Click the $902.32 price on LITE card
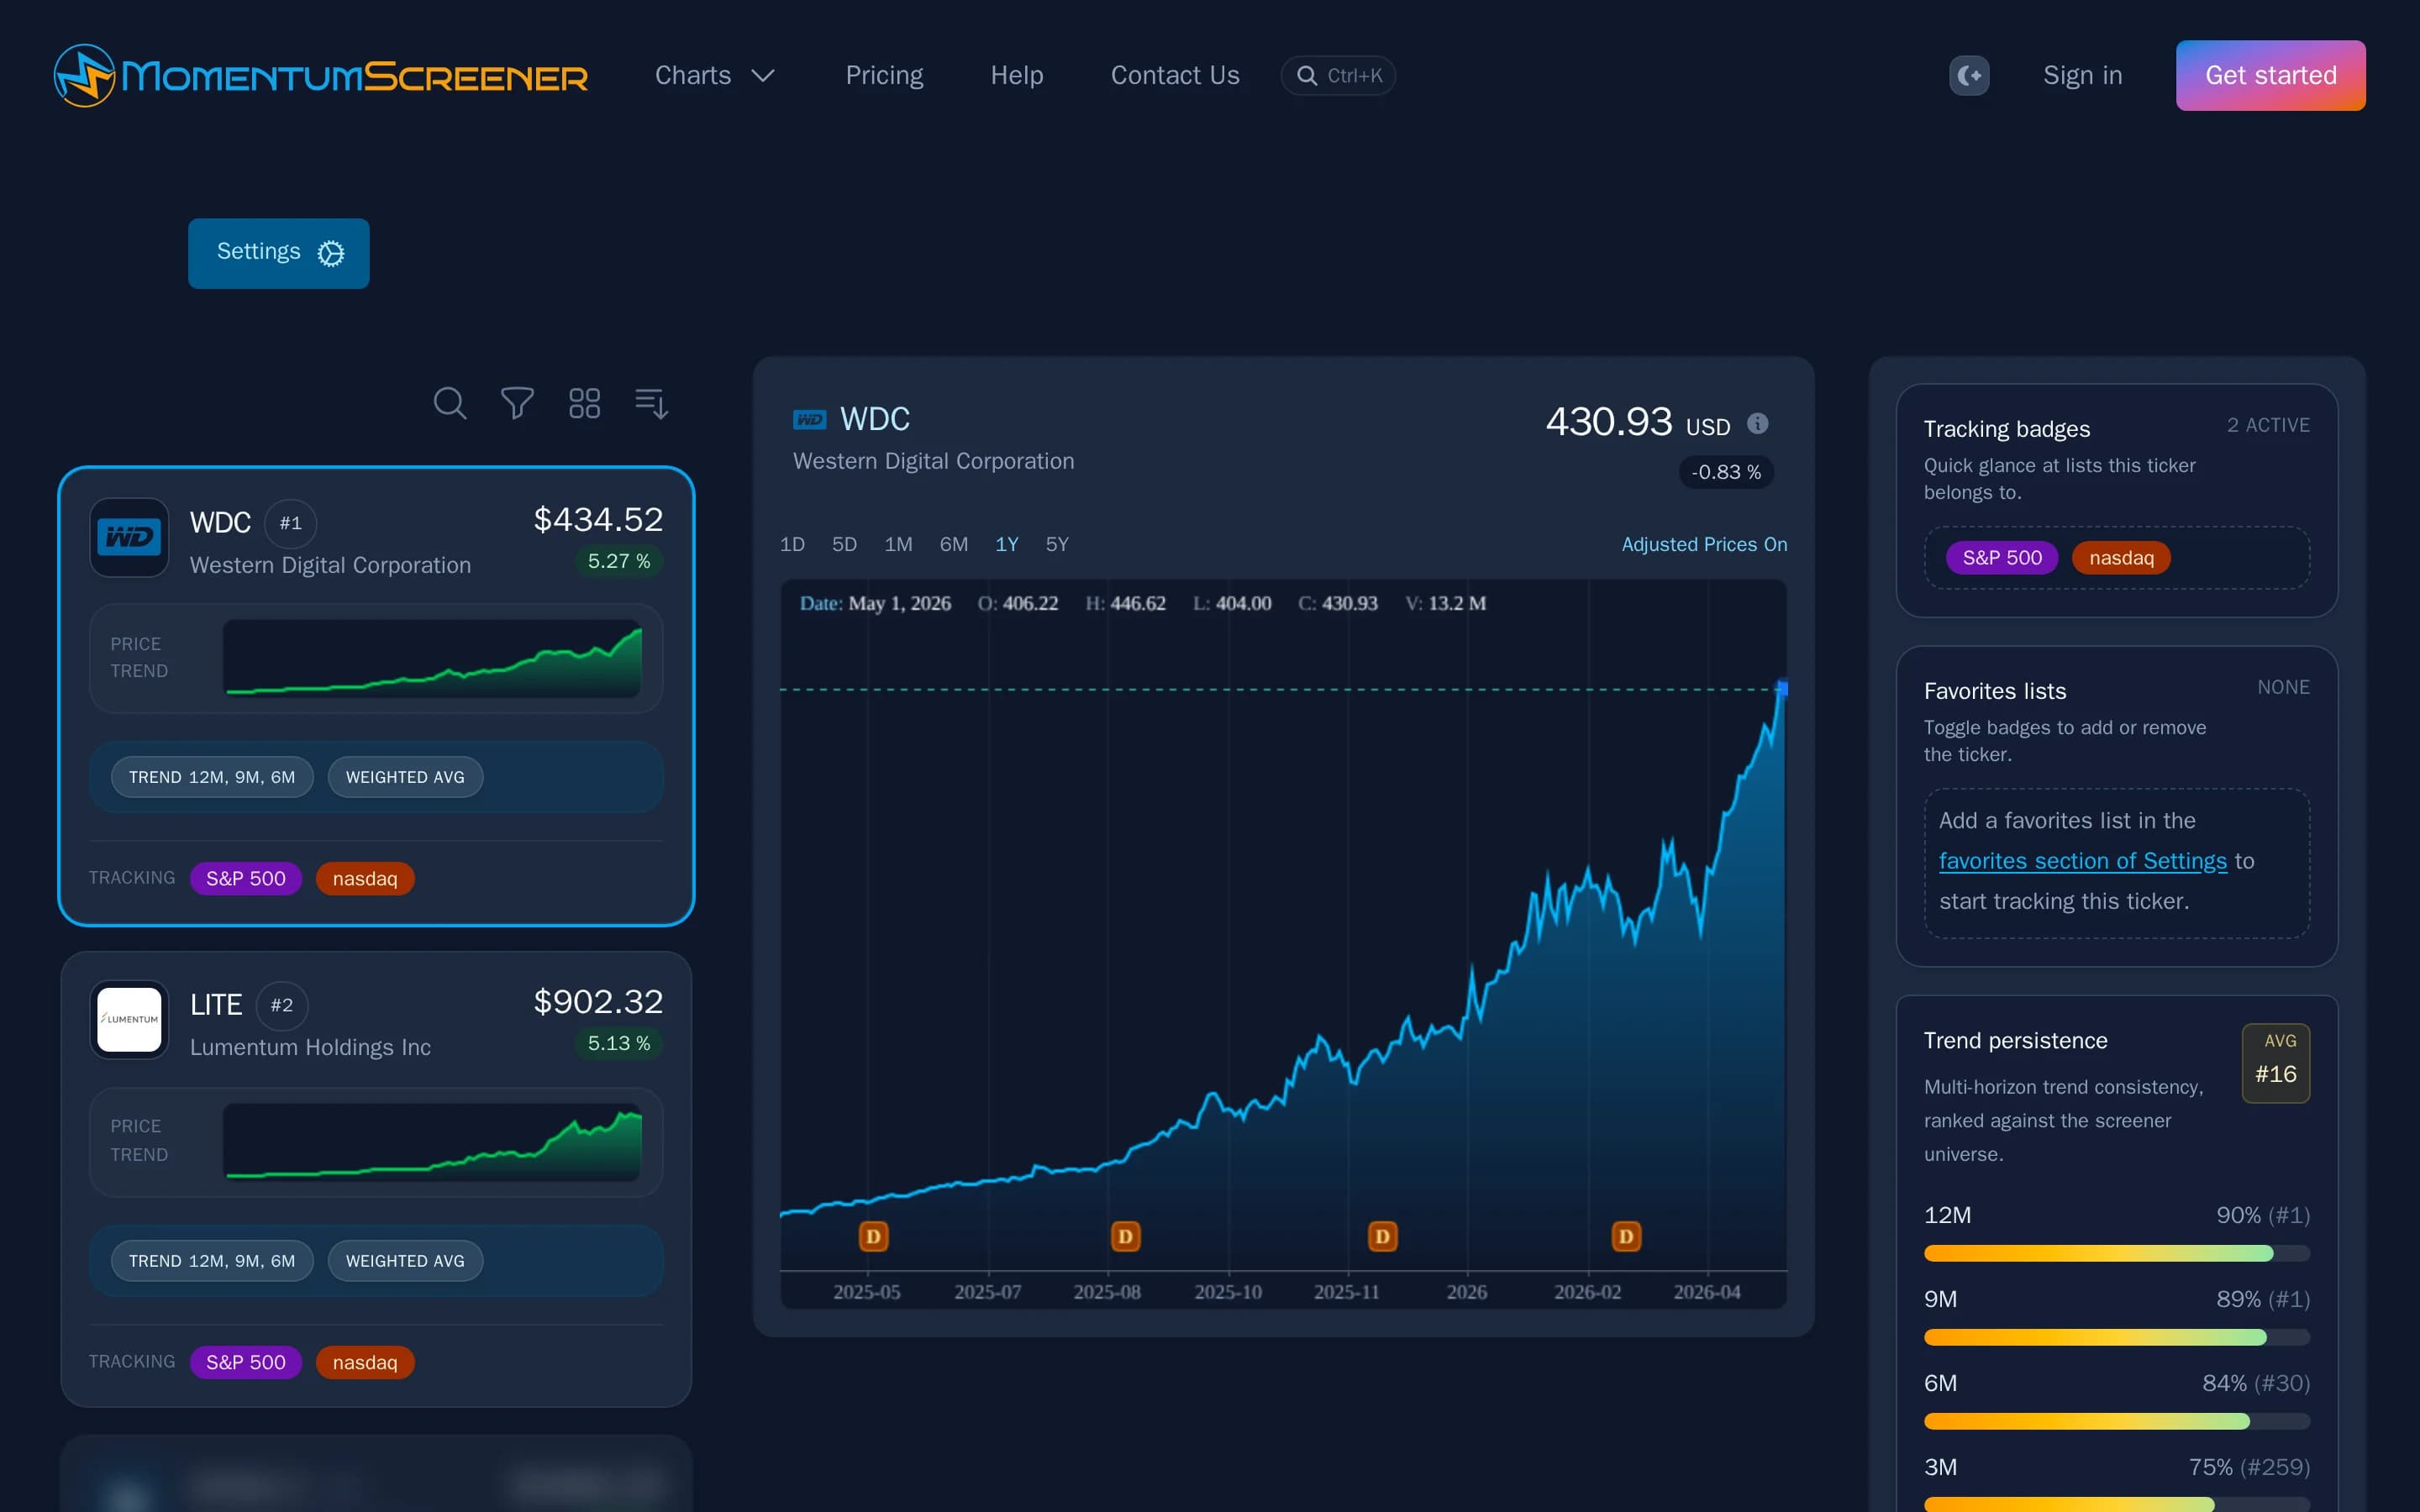The height and width of the screenshot is (1512, 2420). 598,1002
